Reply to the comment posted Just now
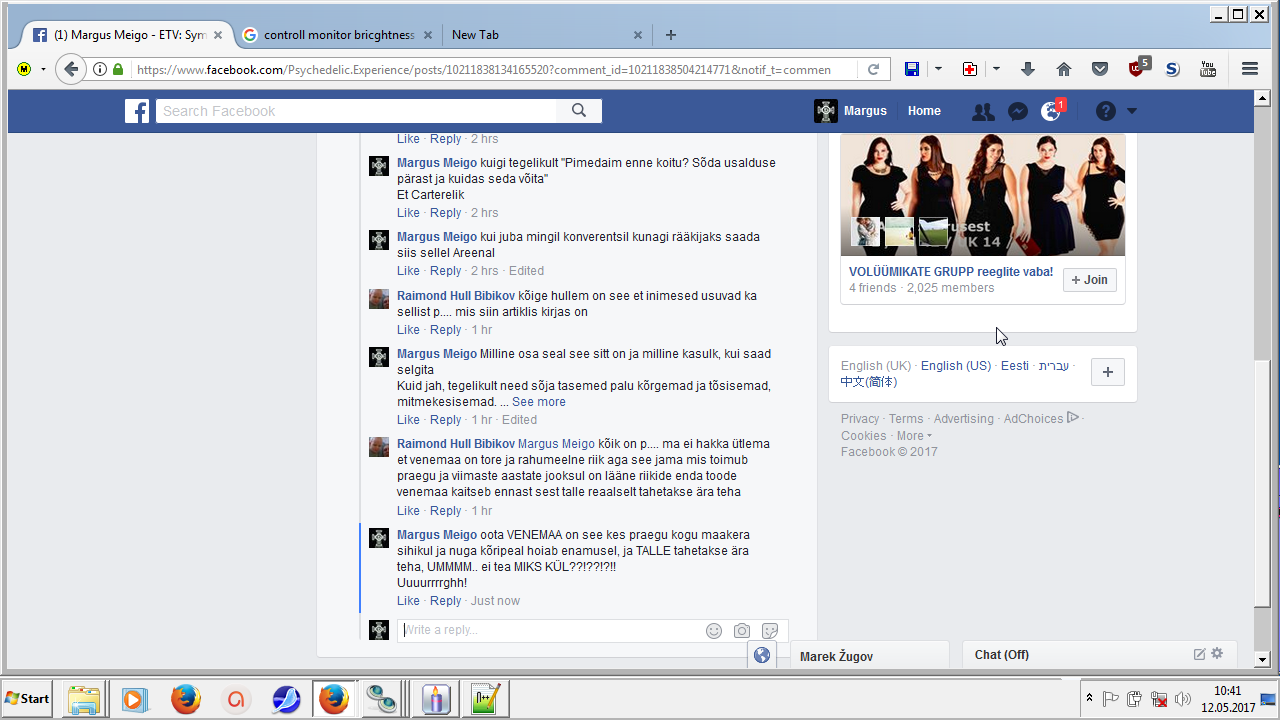 pos(446,601)
